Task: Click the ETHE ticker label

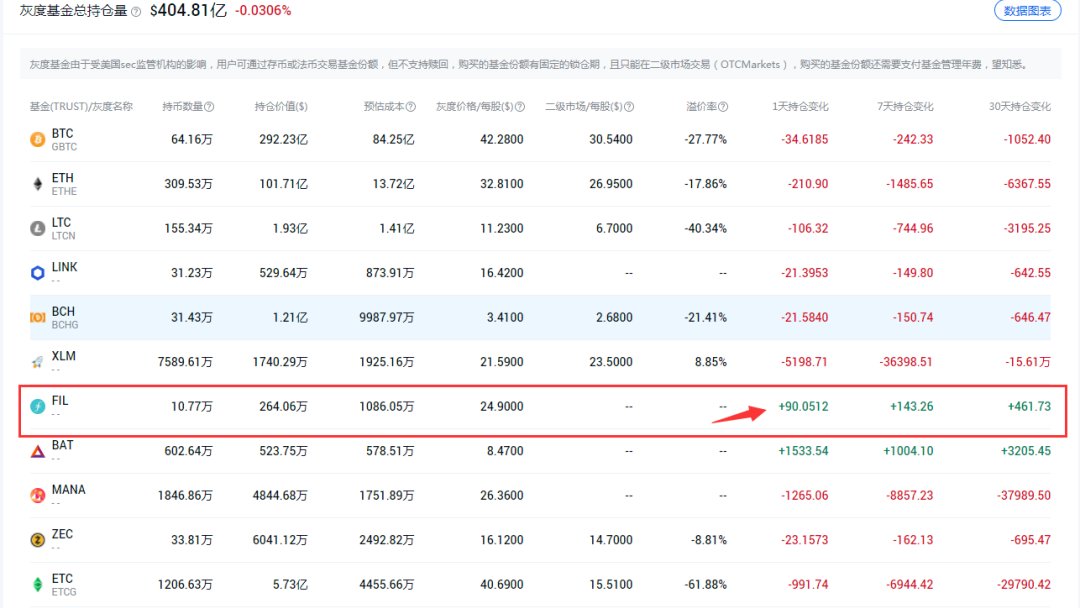Action: [64, 192]
